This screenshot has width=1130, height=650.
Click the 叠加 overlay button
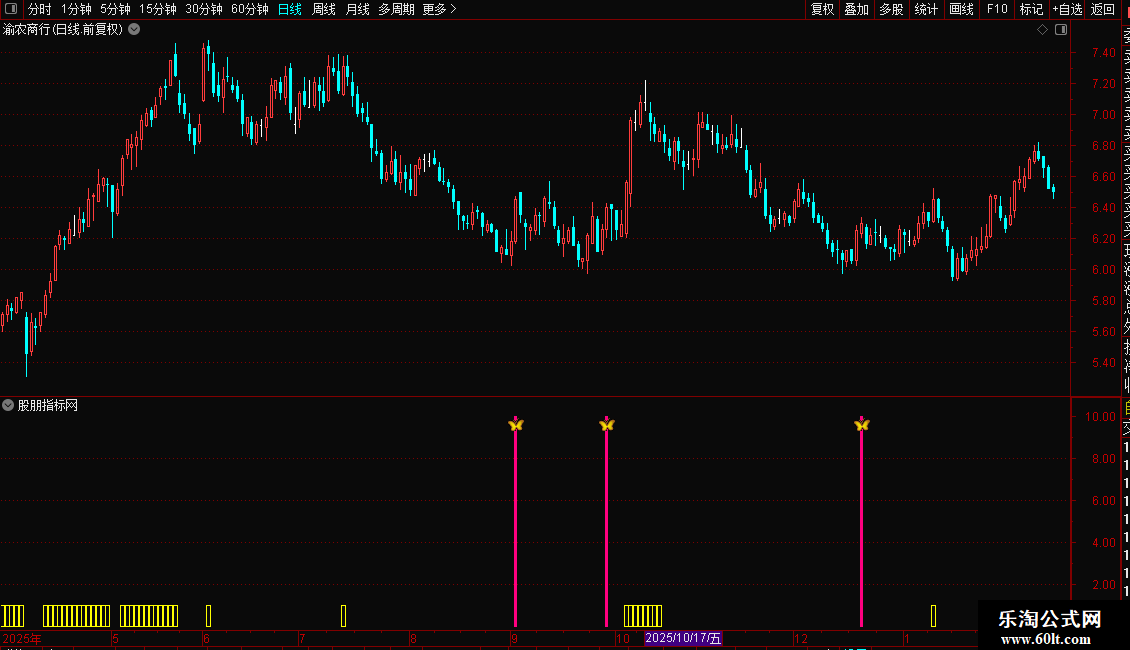tap(857, 9)
